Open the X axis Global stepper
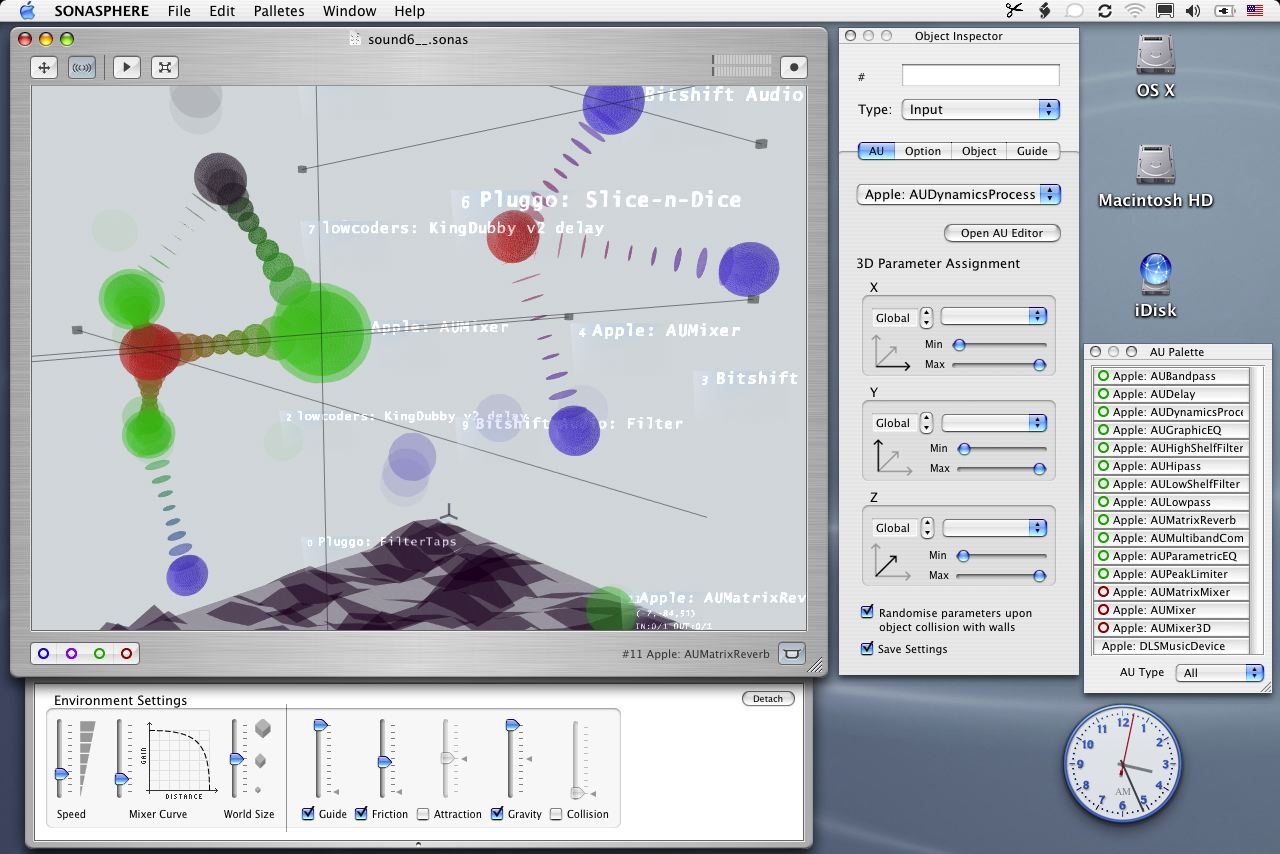The width and height of the screenshot is (1280, 854). coord(926,317)
